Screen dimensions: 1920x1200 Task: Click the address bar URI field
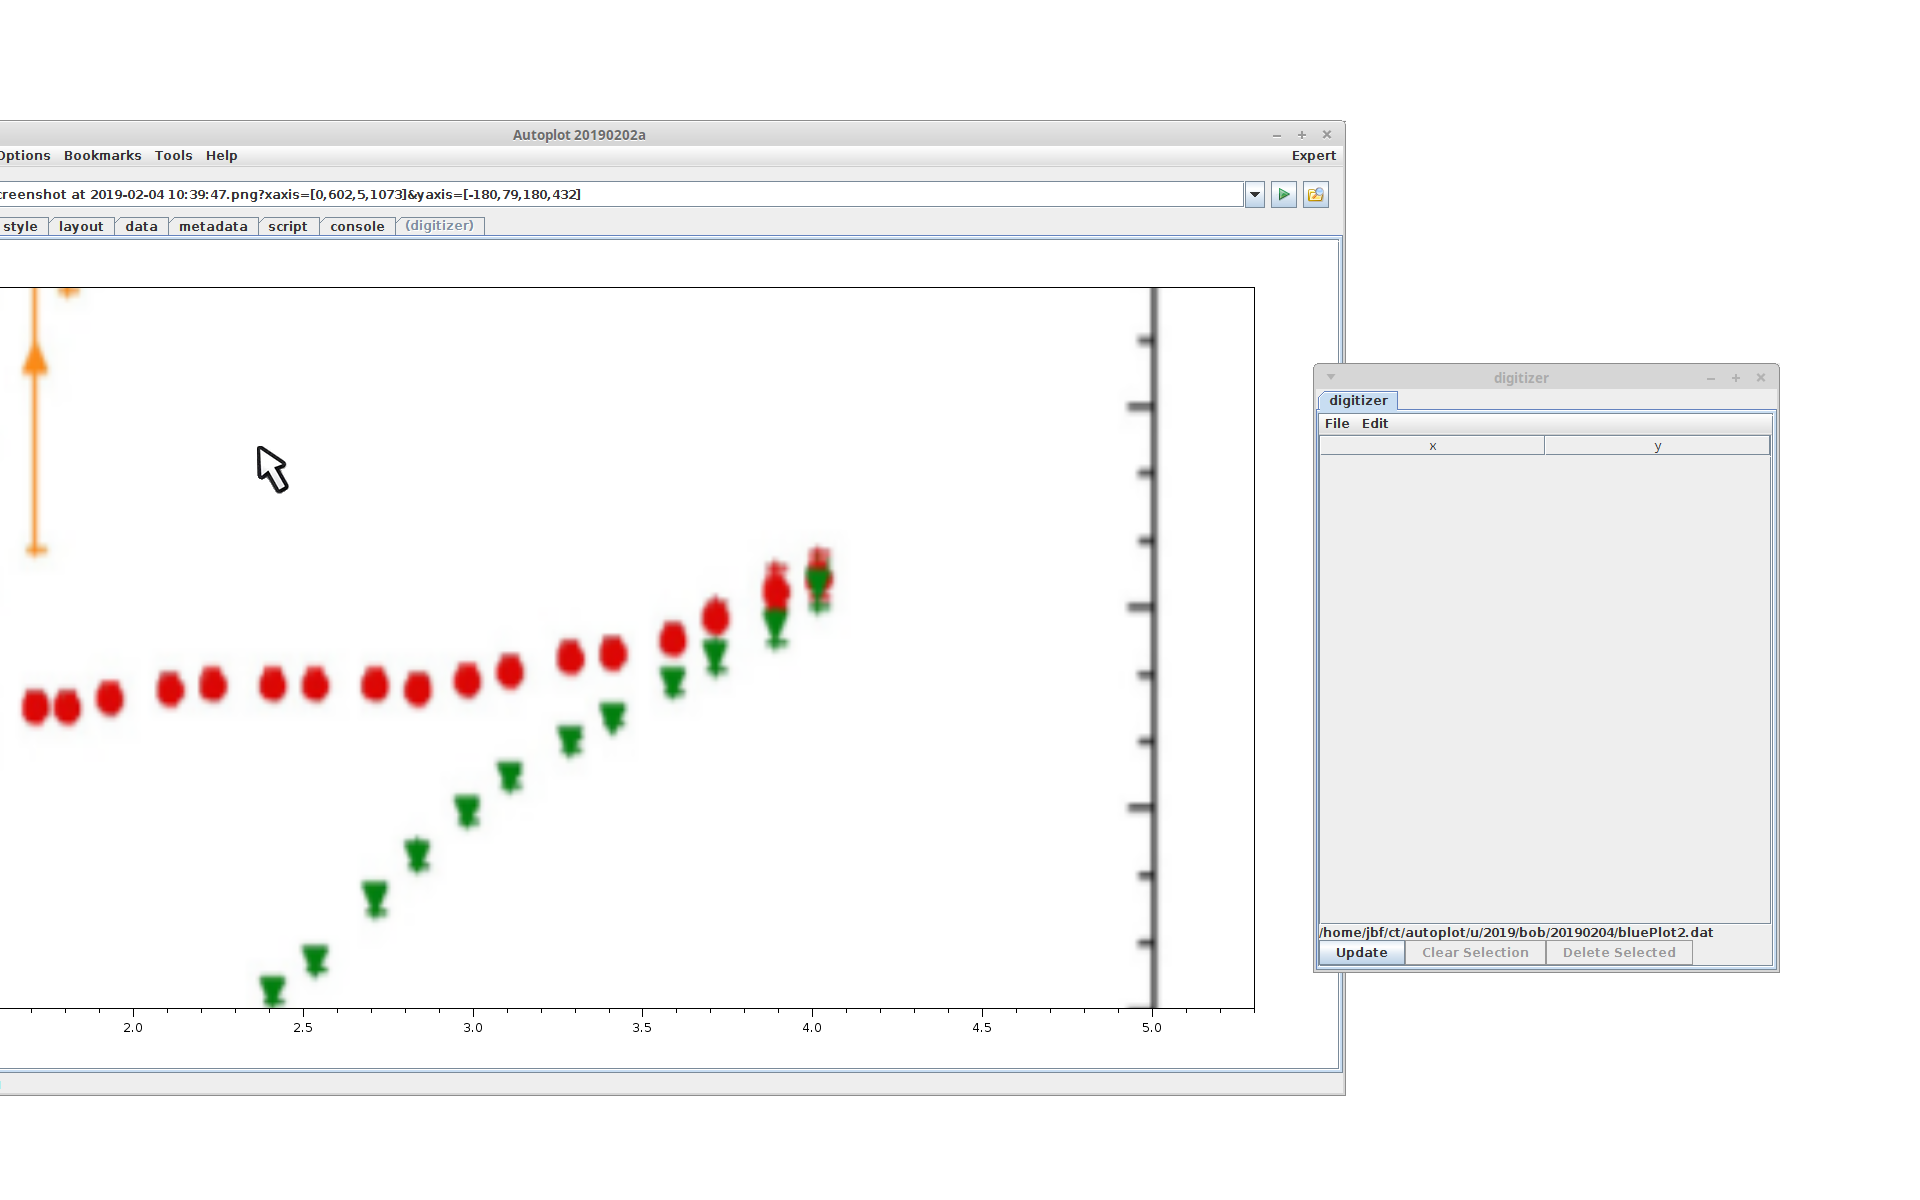(620, 195)
